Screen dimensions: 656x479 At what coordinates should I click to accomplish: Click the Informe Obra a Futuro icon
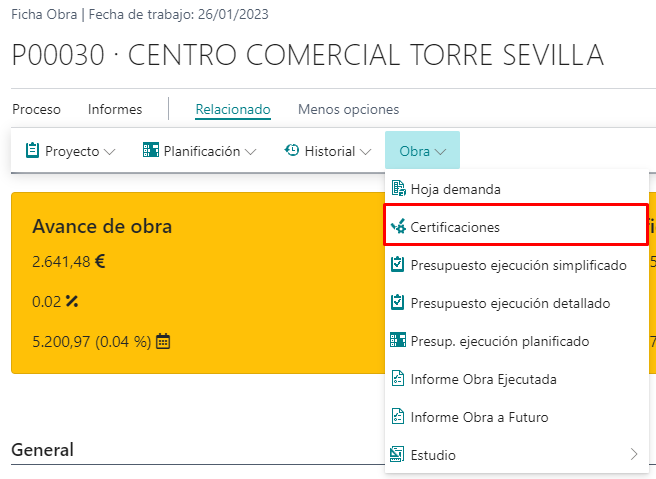(397, 416)
